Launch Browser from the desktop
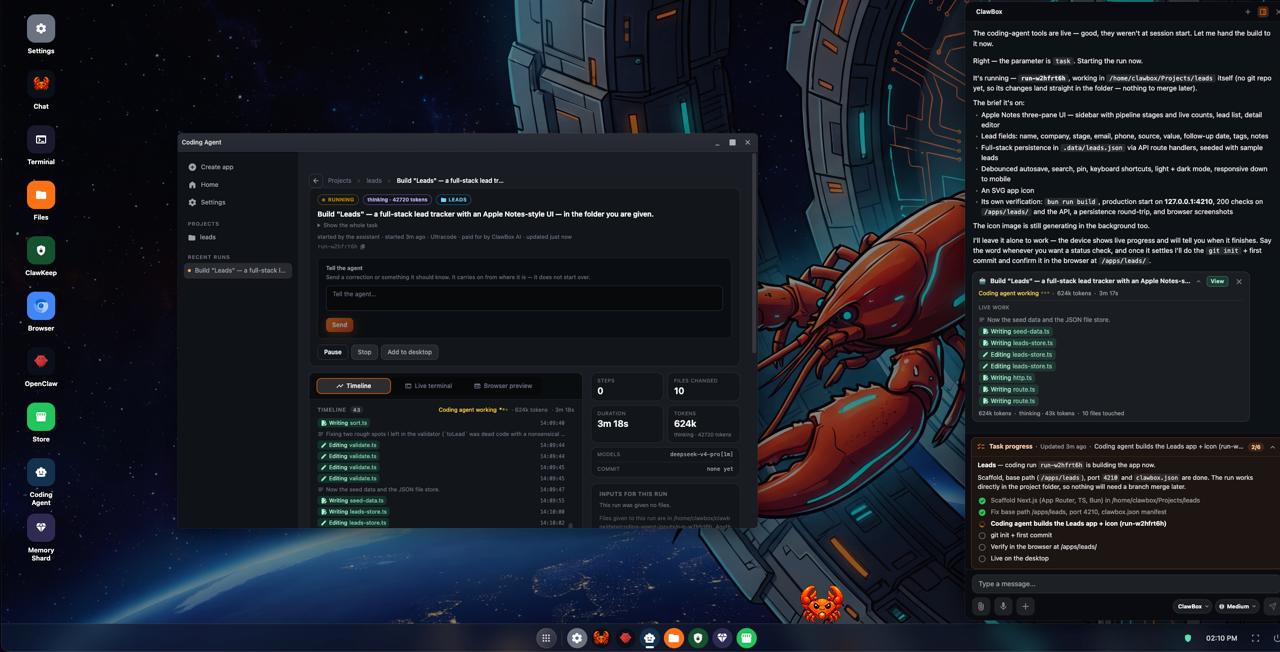 click(x=41, y=306)
